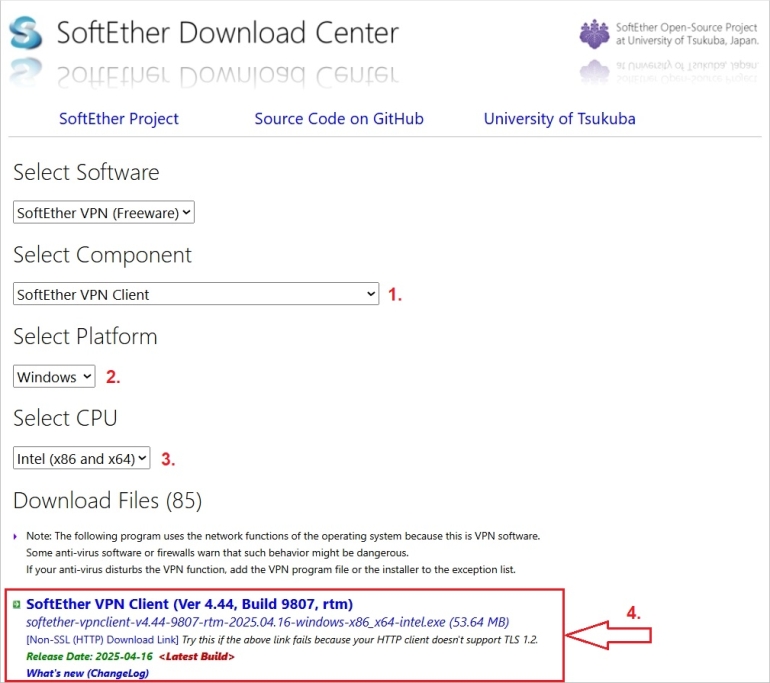
Task: Expand the Windows platform dropdown
Action: 54,376
